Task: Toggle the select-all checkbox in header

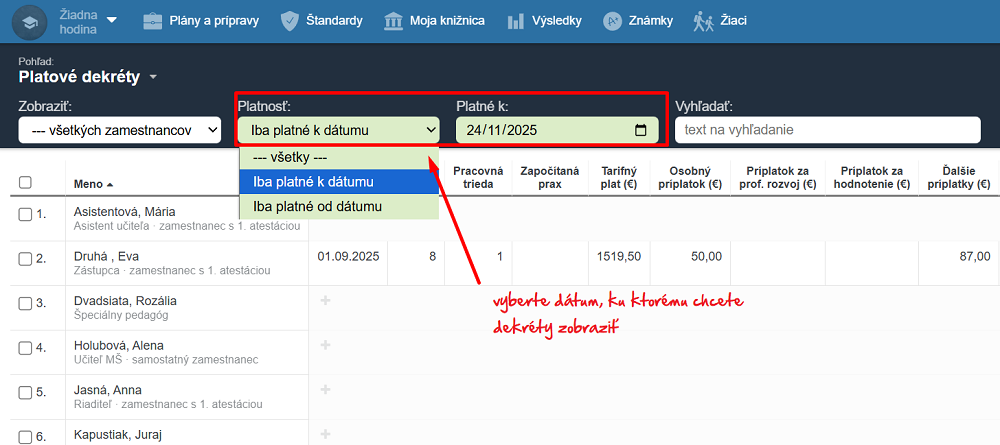Action: pyautogui.click(x=26, y=183)
